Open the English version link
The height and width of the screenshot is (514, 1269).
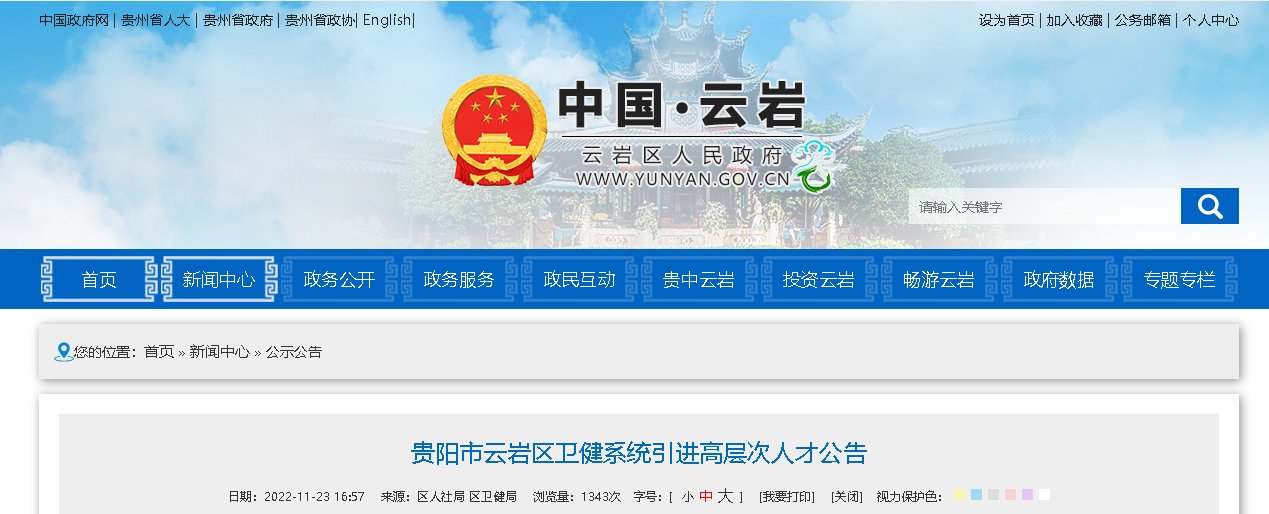tap(387, 20)
